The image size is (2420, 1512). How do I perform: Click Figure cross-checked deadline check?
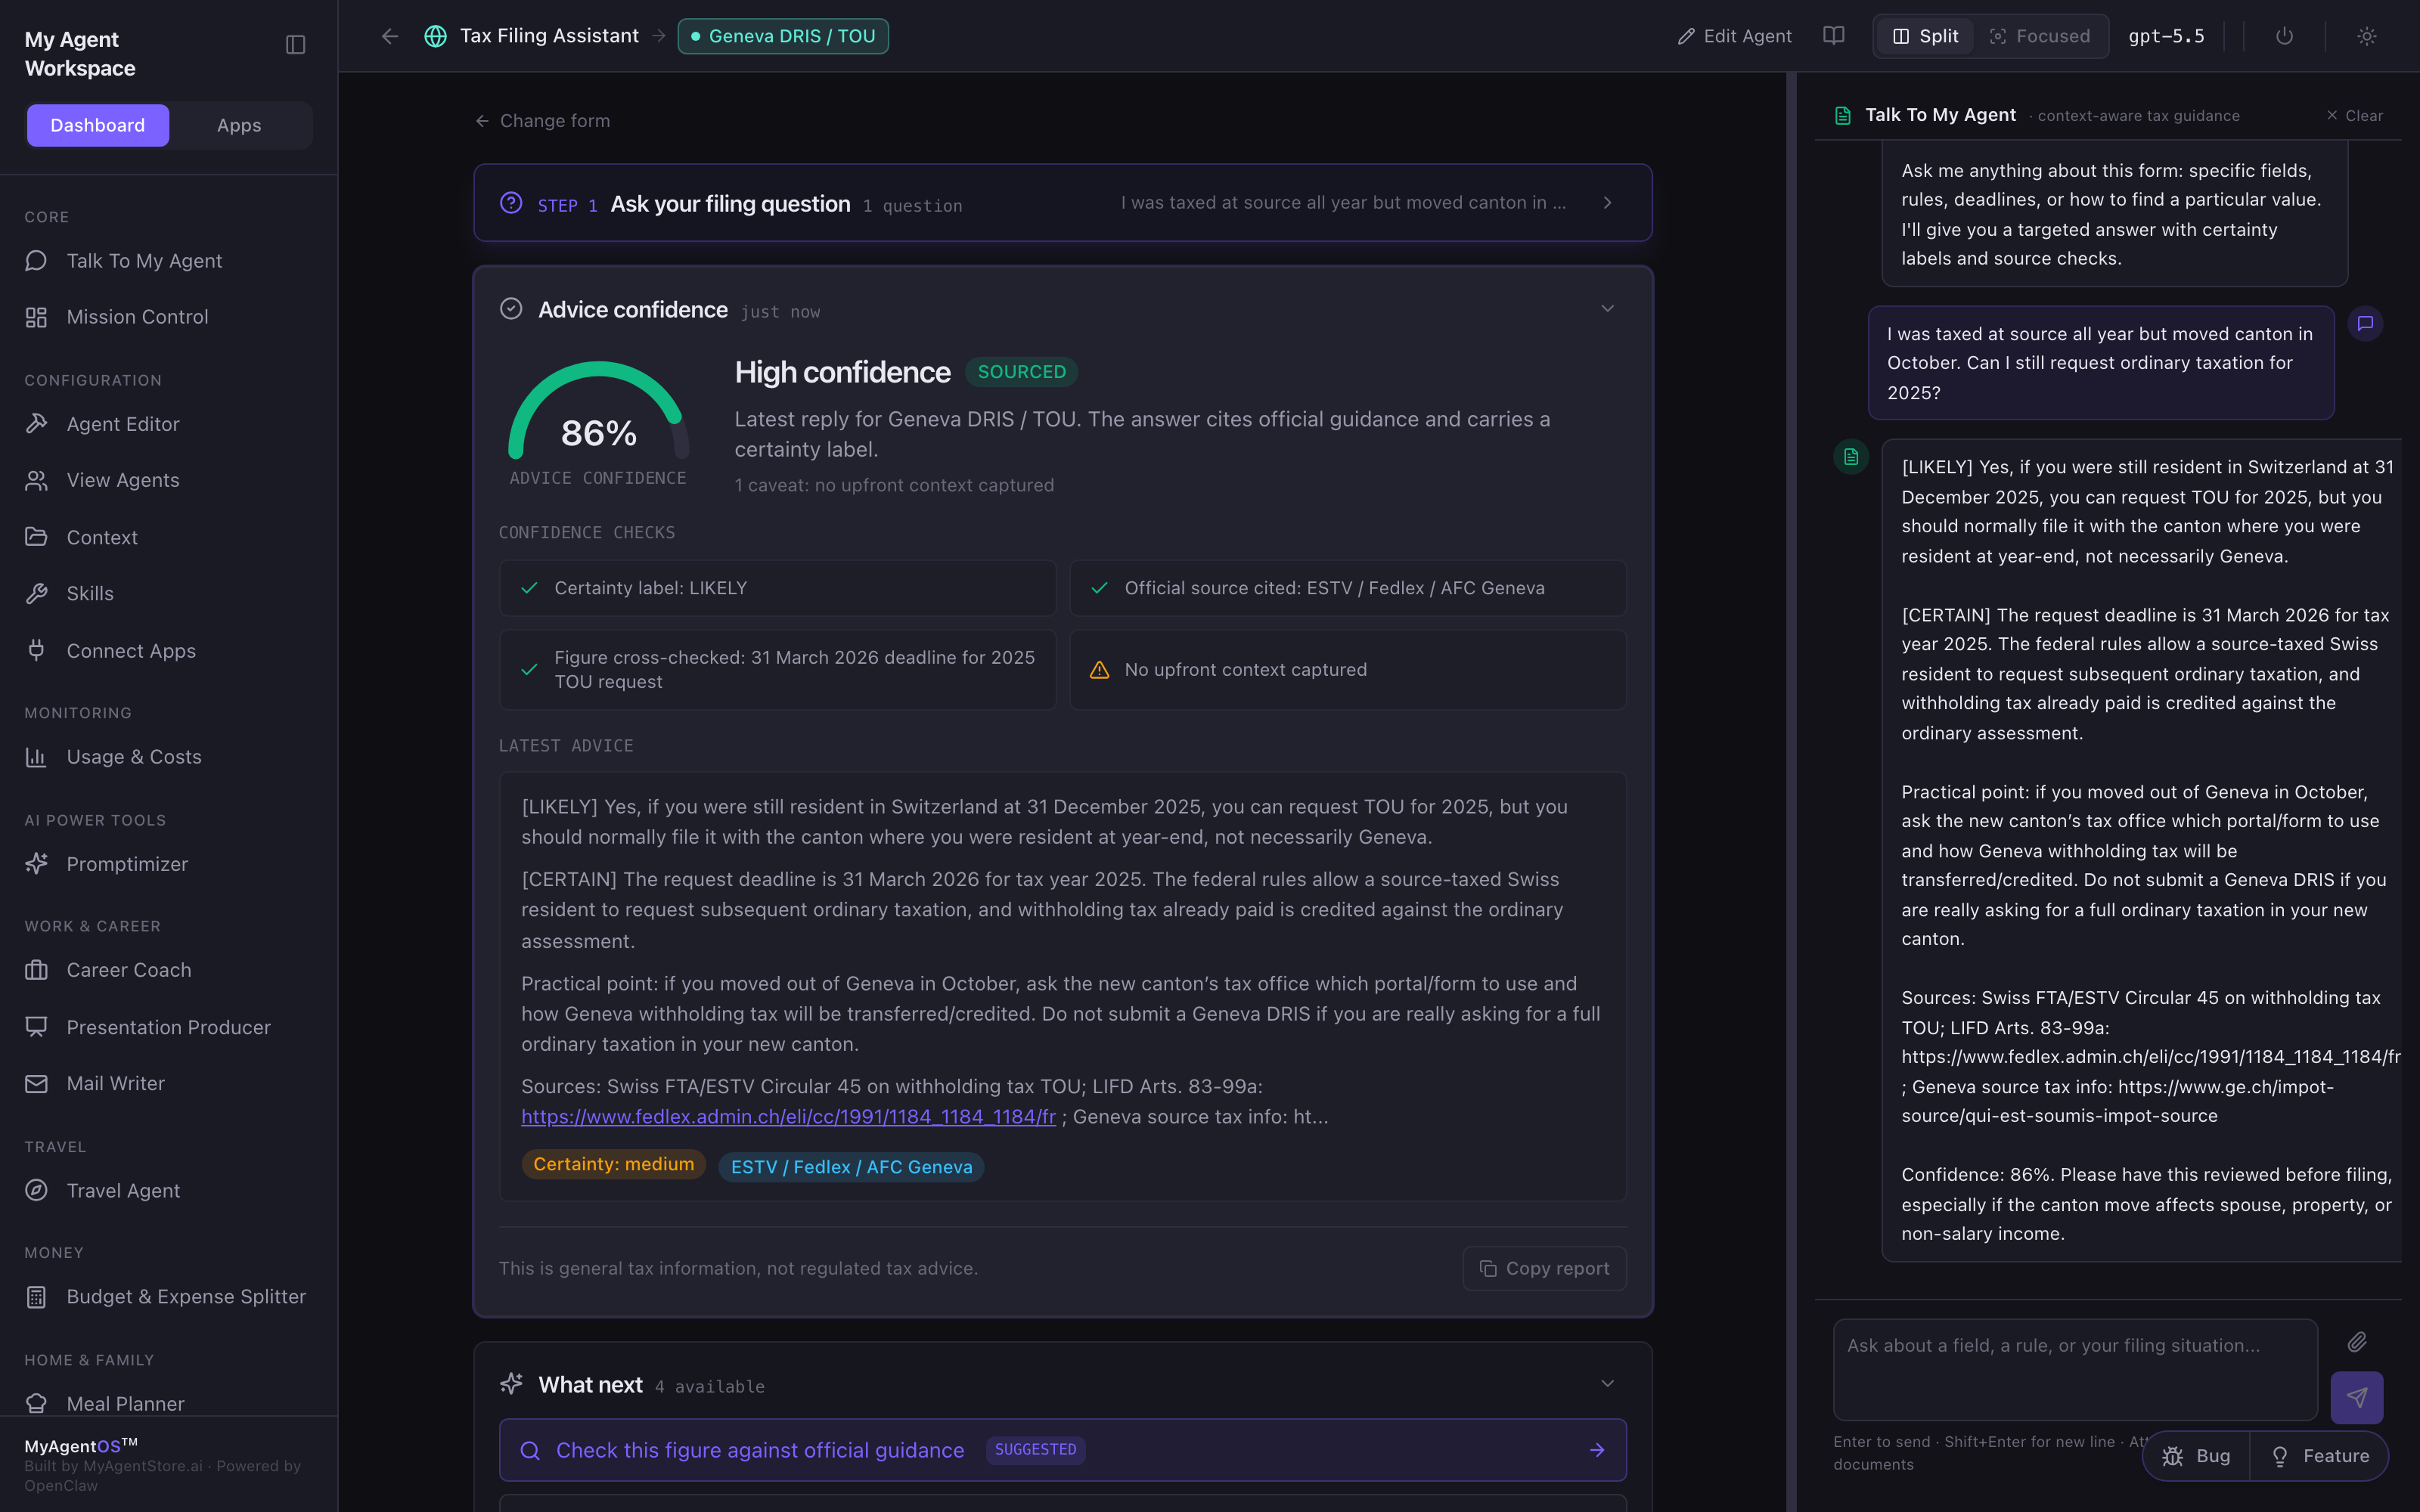(x=777, y=670)
